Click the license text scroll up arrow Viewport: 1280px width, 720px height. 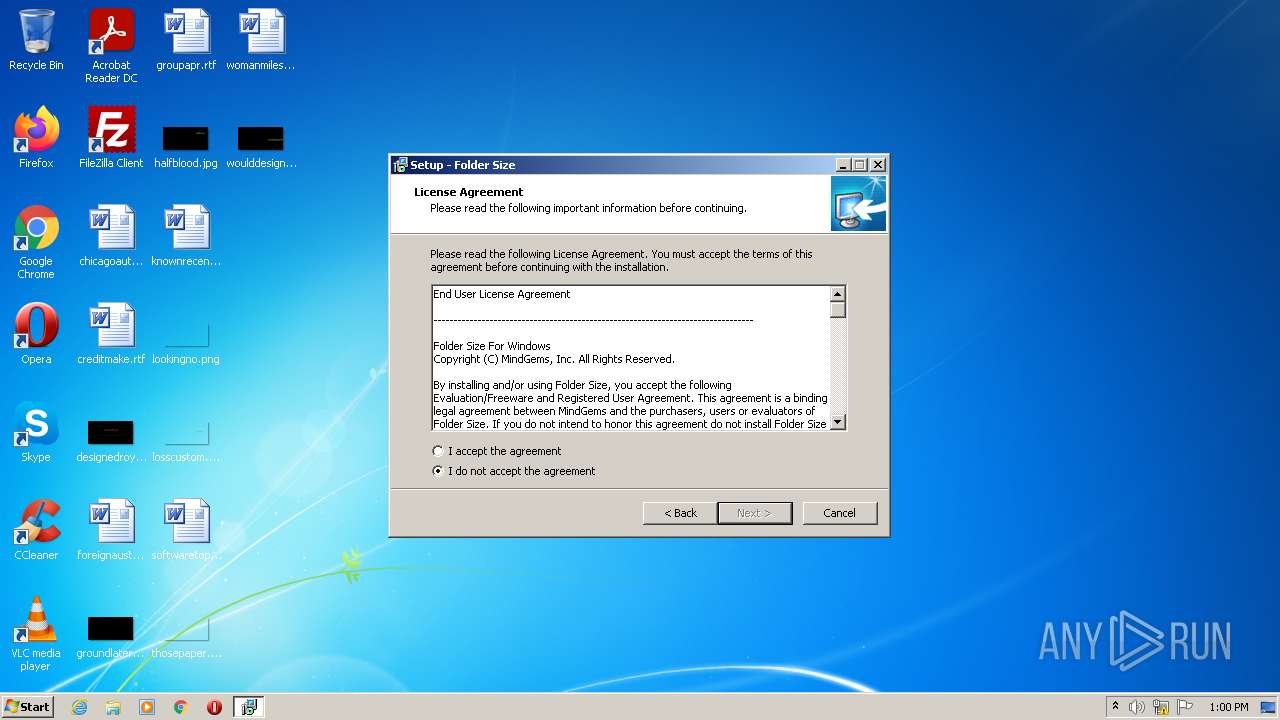pos(838,294)
